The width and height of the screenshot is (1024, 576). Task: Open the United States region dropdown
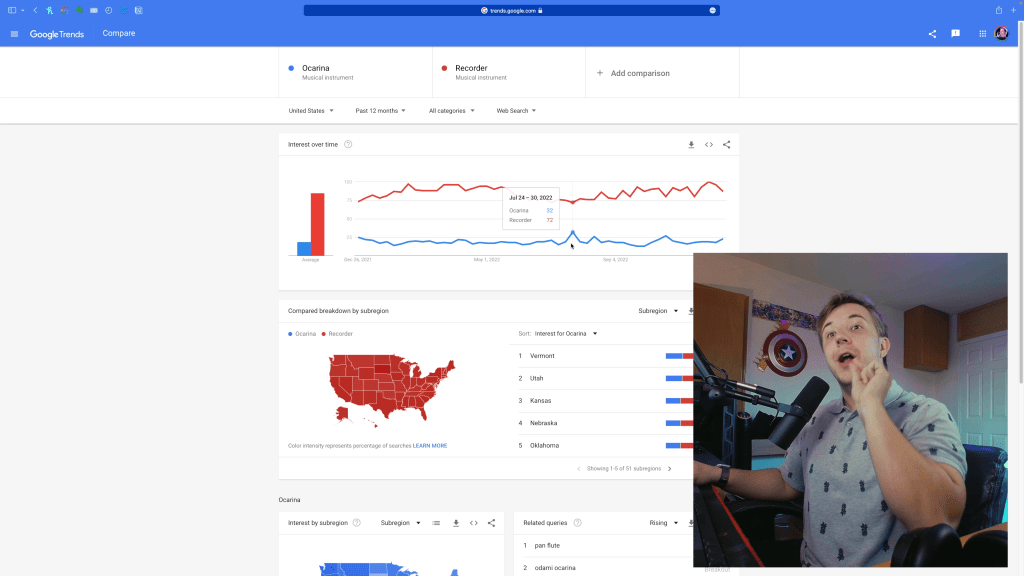[x=311, y=111]
